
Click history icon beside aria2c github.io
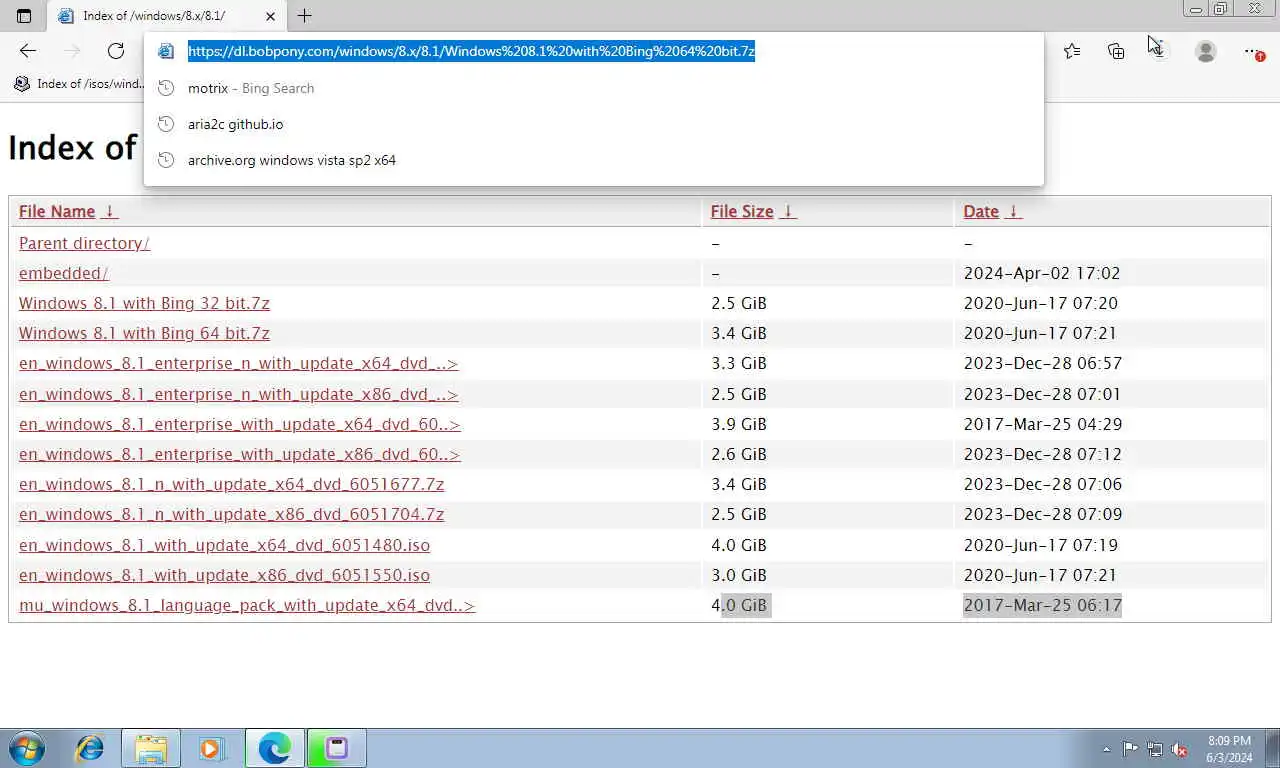tap(167, 124)
